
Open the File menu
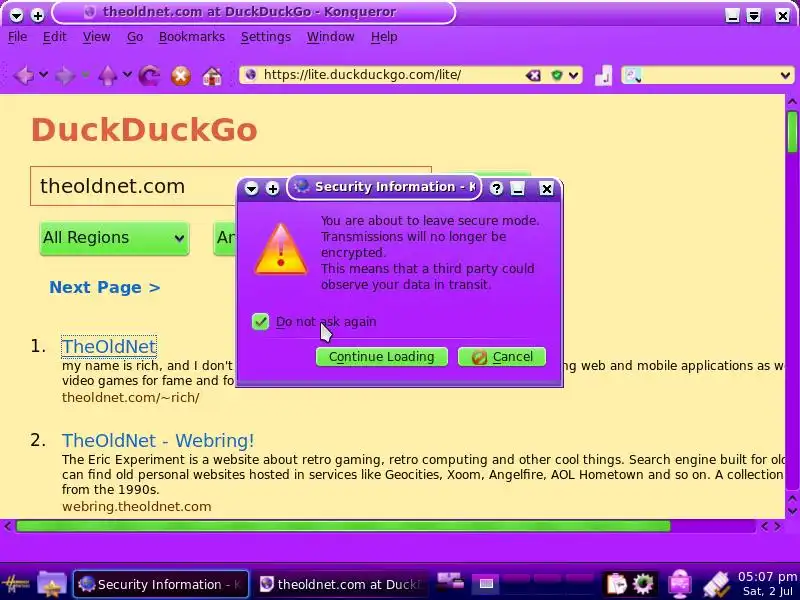[17, 37]
